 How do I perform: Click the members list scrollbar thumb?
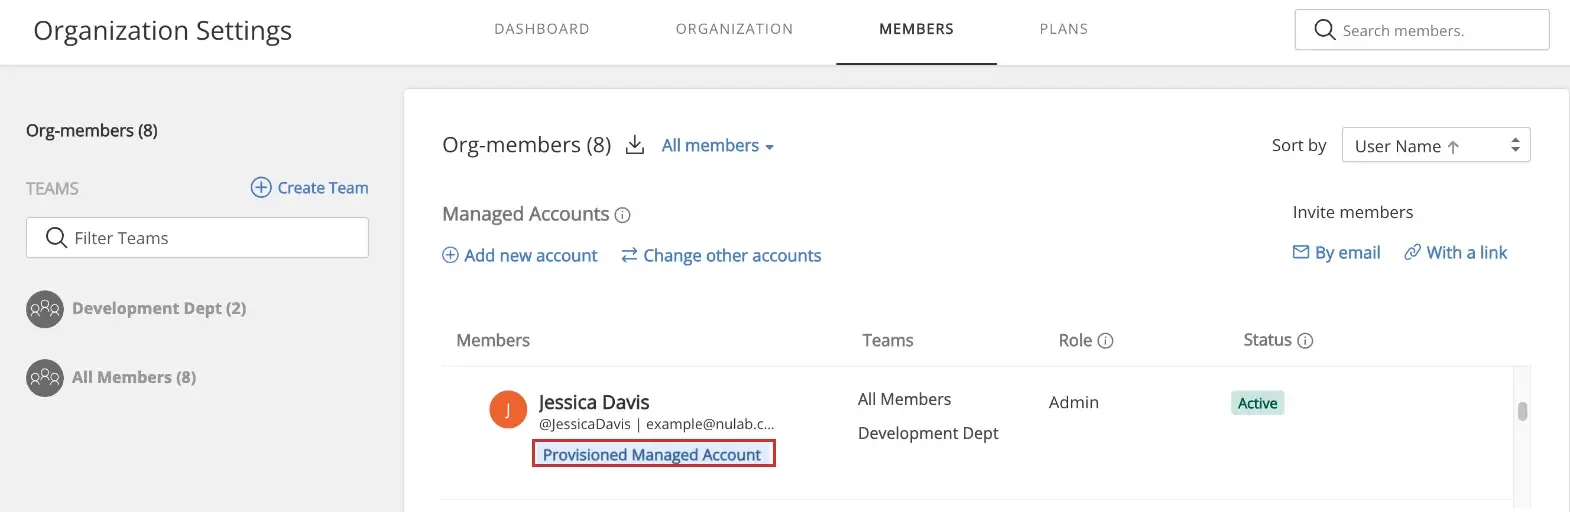pos(1522,411)
